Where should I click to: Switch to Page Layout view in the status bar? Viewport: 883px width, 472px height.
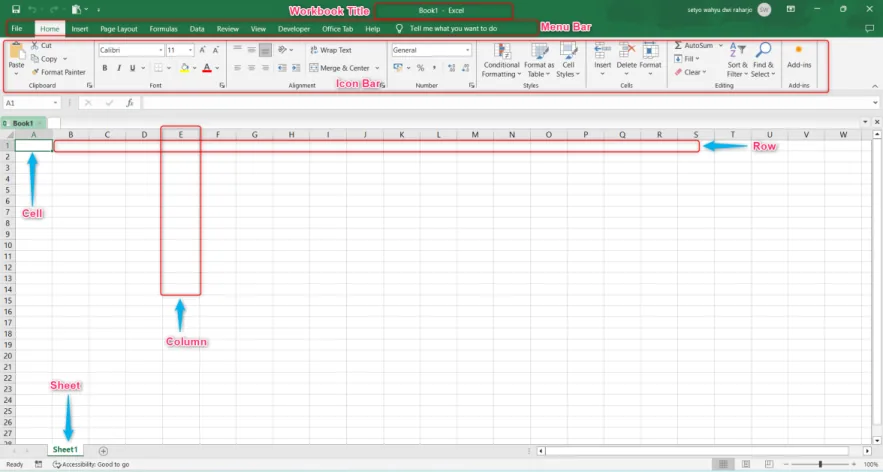tap(746, 464)
